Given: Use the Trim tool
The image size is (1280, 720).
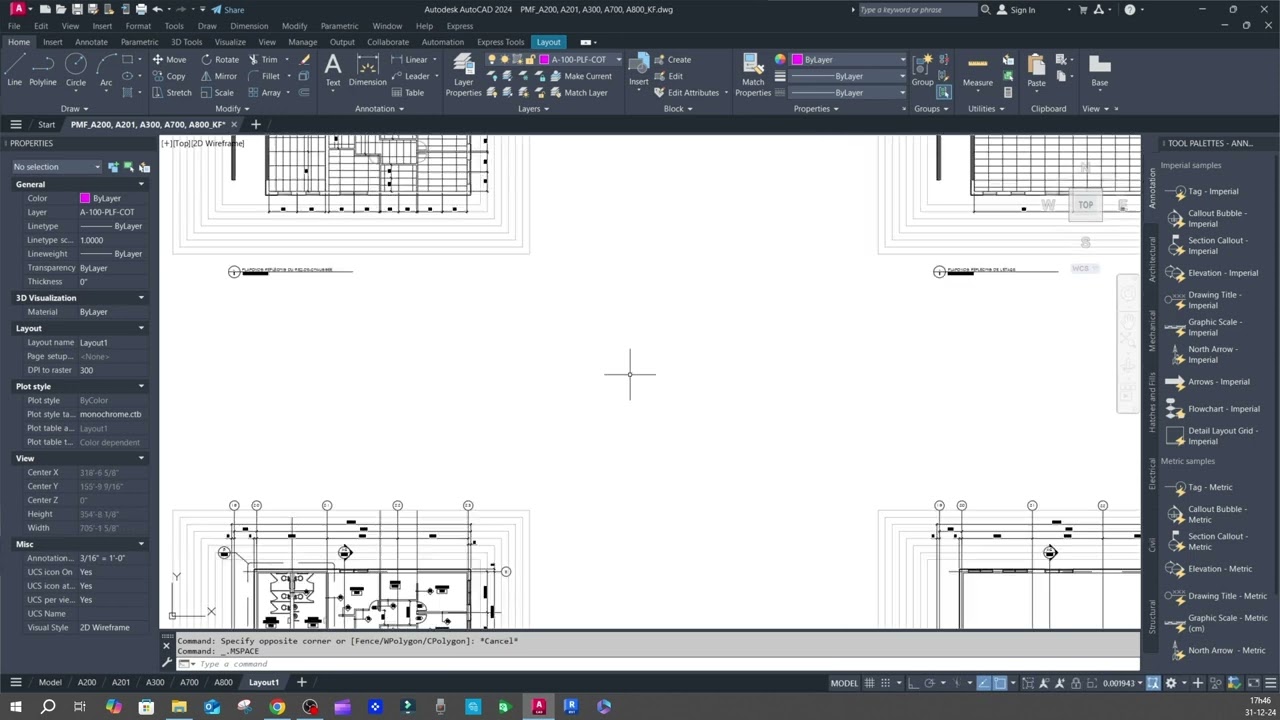Looking at the screenshot, I should click(x=262, y=59).
